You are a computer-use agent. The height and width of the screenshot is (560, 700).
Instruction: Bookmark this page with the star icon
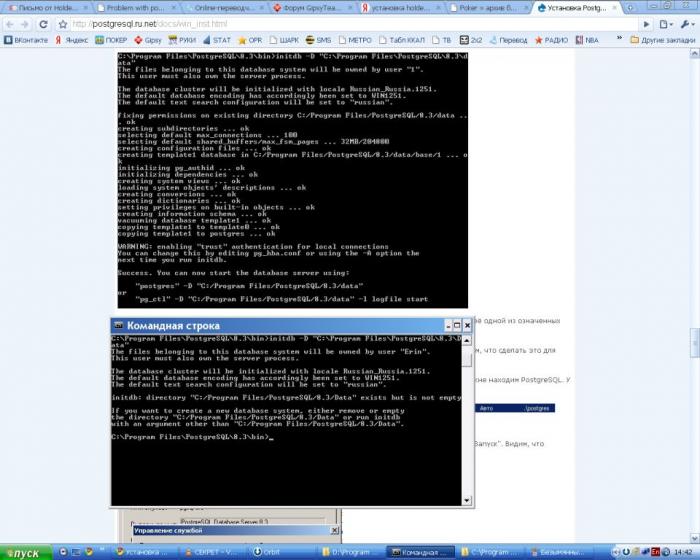coord(63,24)
